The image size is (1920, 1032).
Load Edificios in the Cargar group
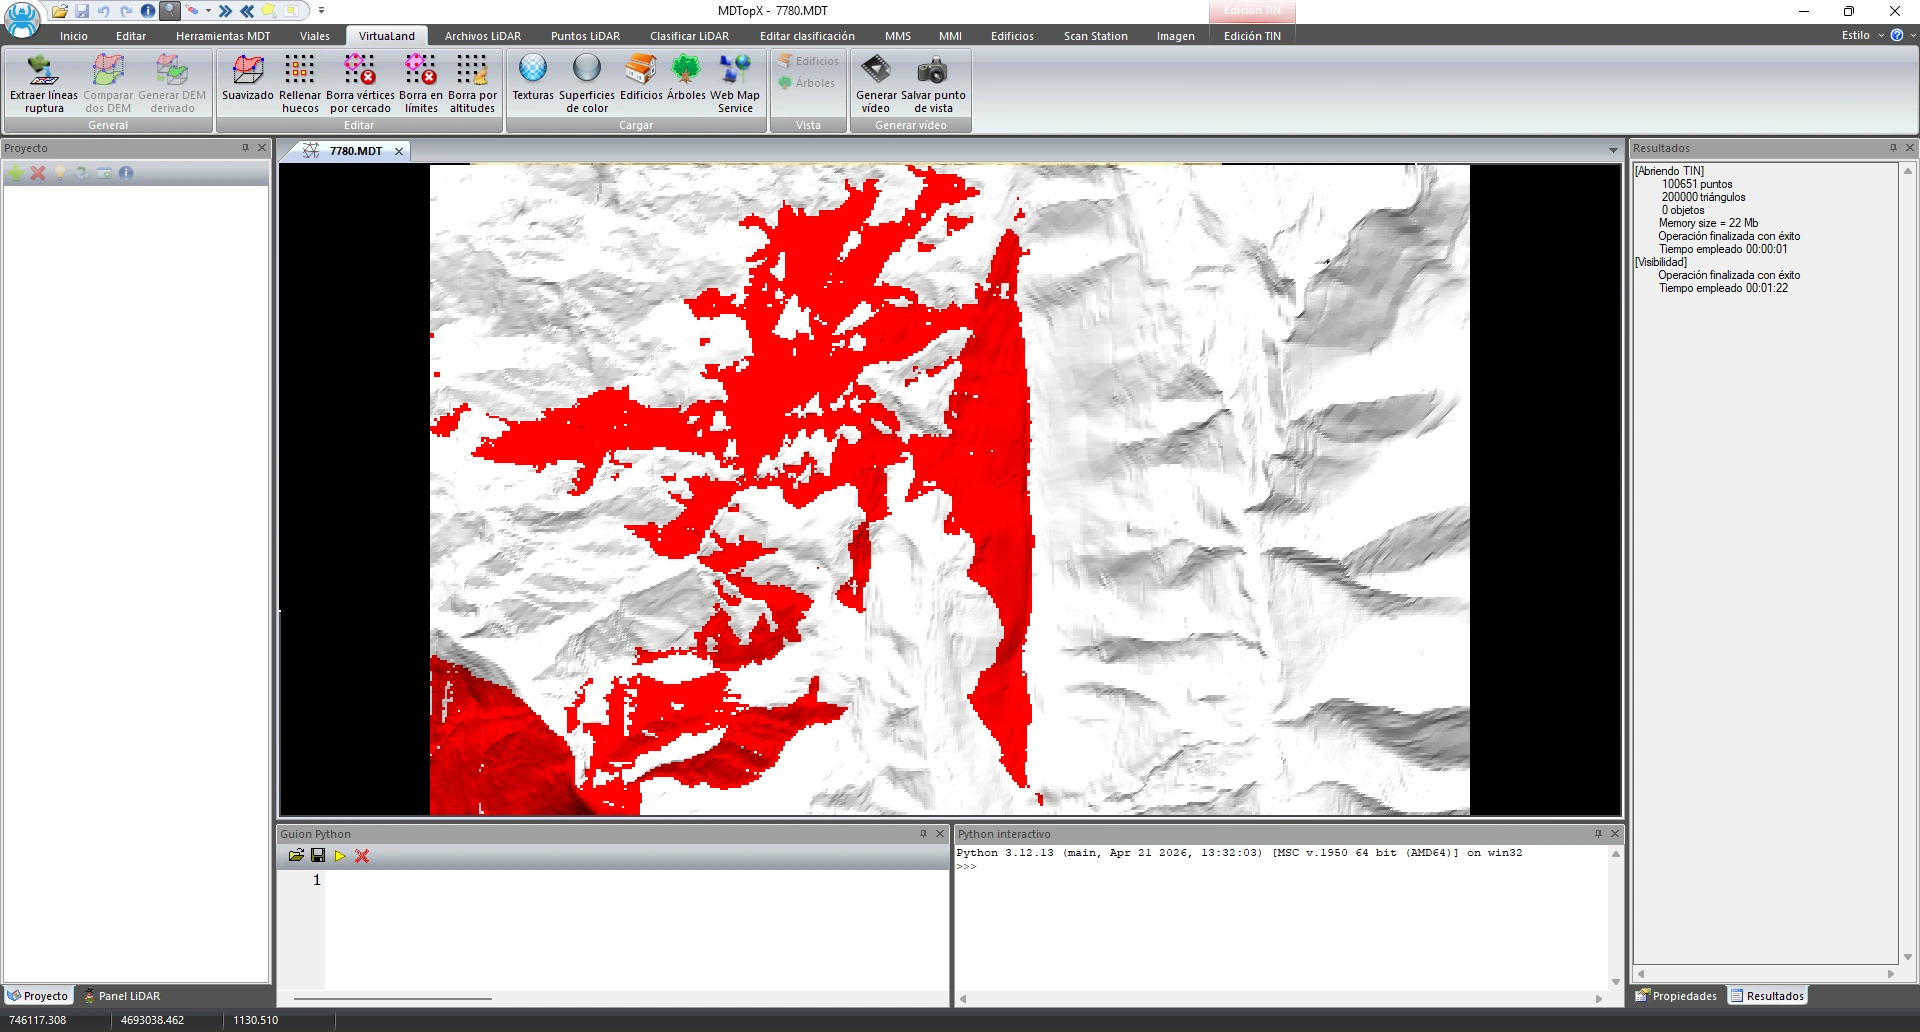[641, 78]
